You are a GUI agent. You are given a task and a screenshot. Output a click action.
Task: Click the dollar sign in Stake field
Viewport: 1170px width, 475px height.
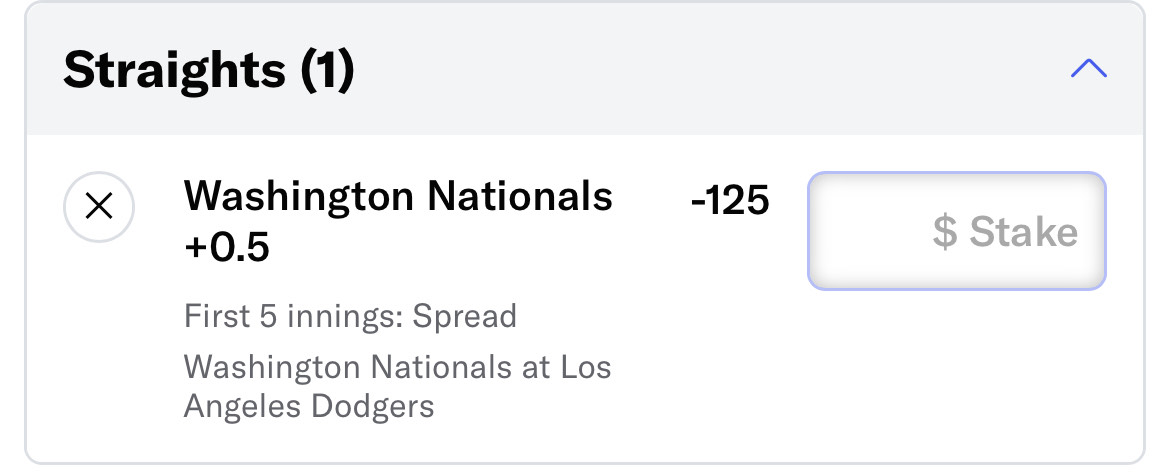945,231
